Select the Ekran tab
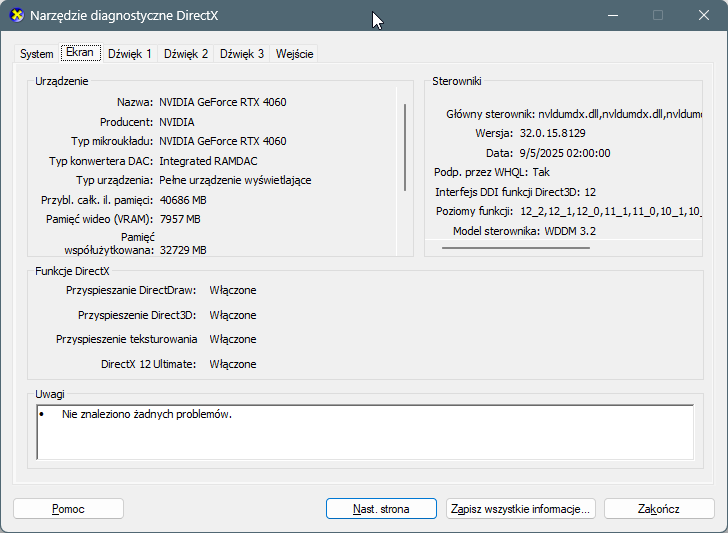Image resolution: width=728 pixels, height=533 pixels. 79,53
